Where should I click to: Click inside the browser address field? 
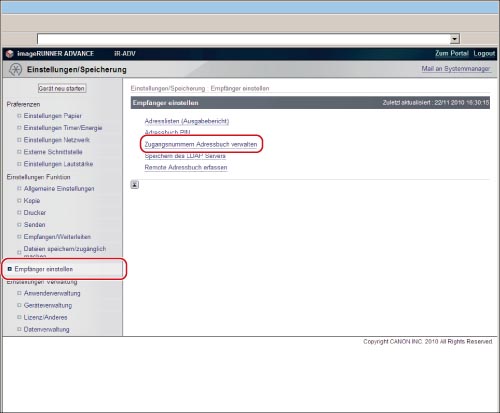point(244,39)
